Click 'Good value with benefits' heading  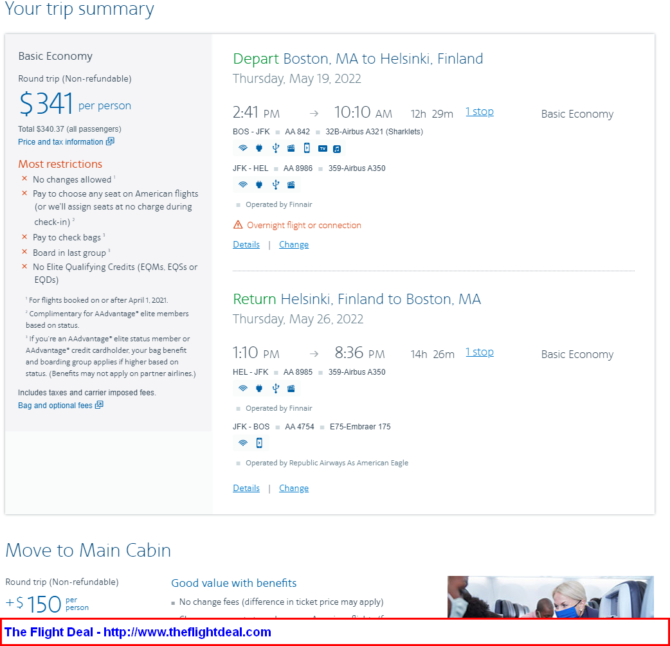point(234,583)
